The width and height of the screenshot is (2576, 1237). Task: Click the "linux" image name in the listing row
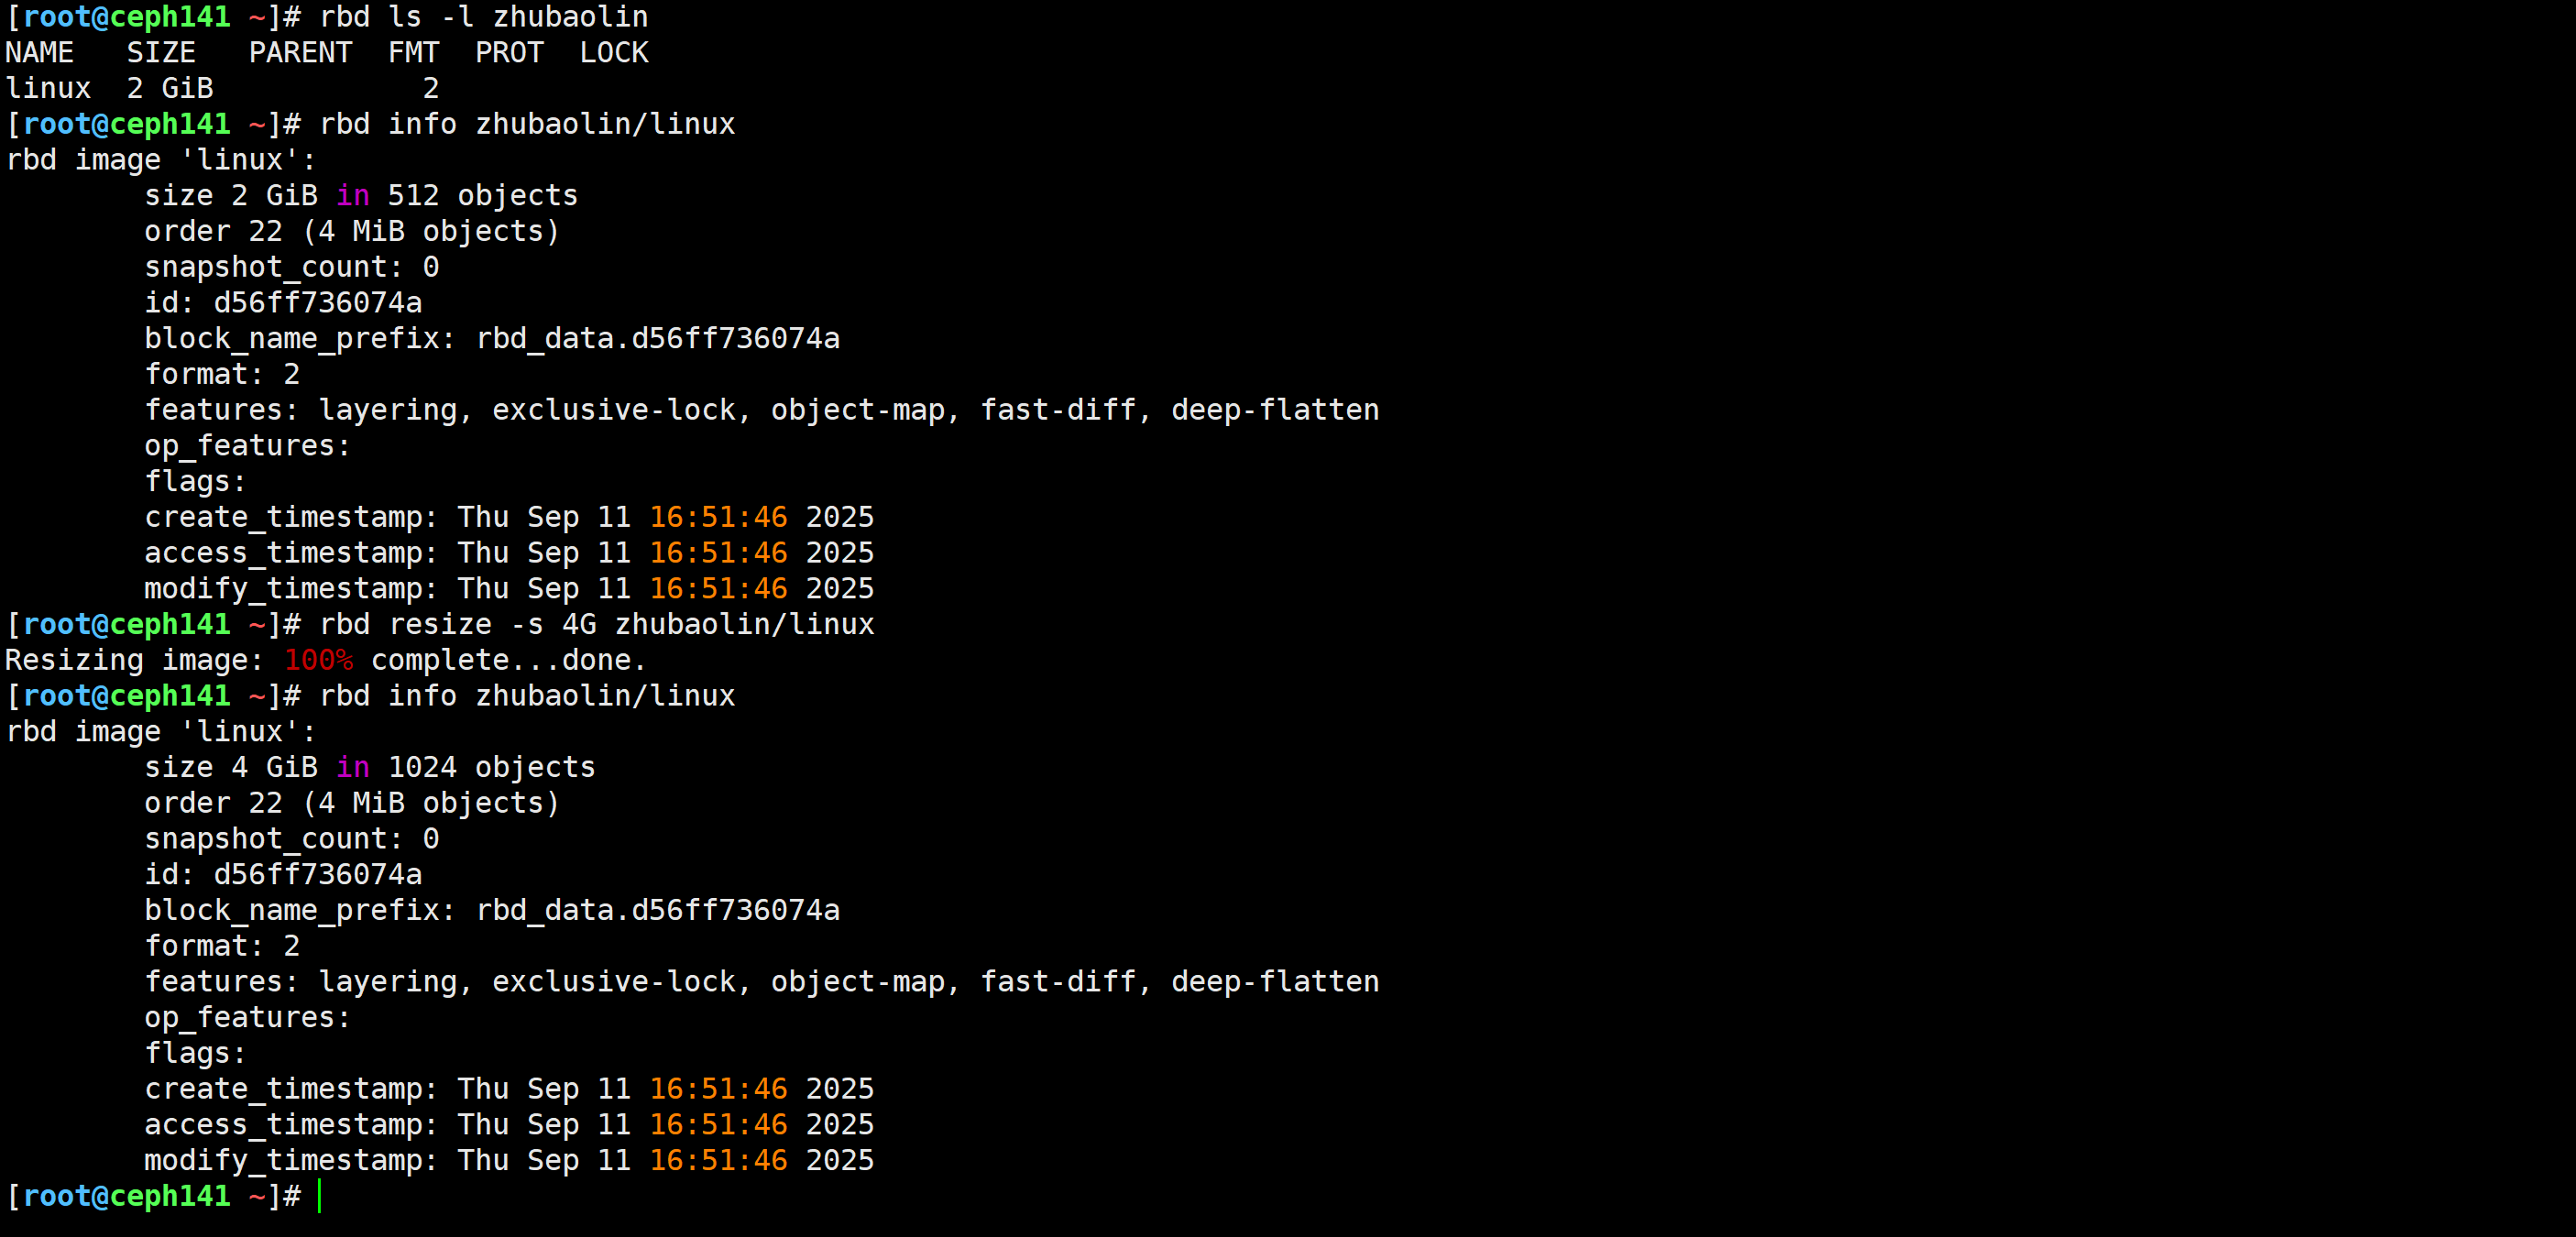[x=48, y=89]
